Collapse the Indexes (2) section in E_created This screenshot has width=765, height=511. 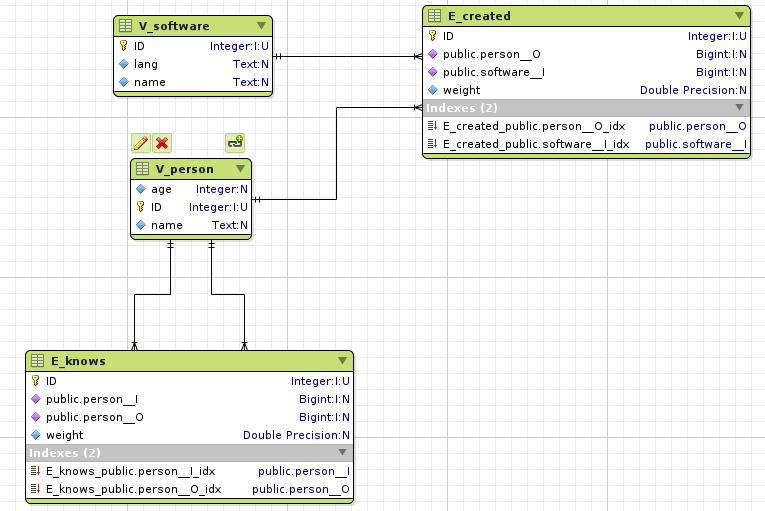[x=739, y=107]
